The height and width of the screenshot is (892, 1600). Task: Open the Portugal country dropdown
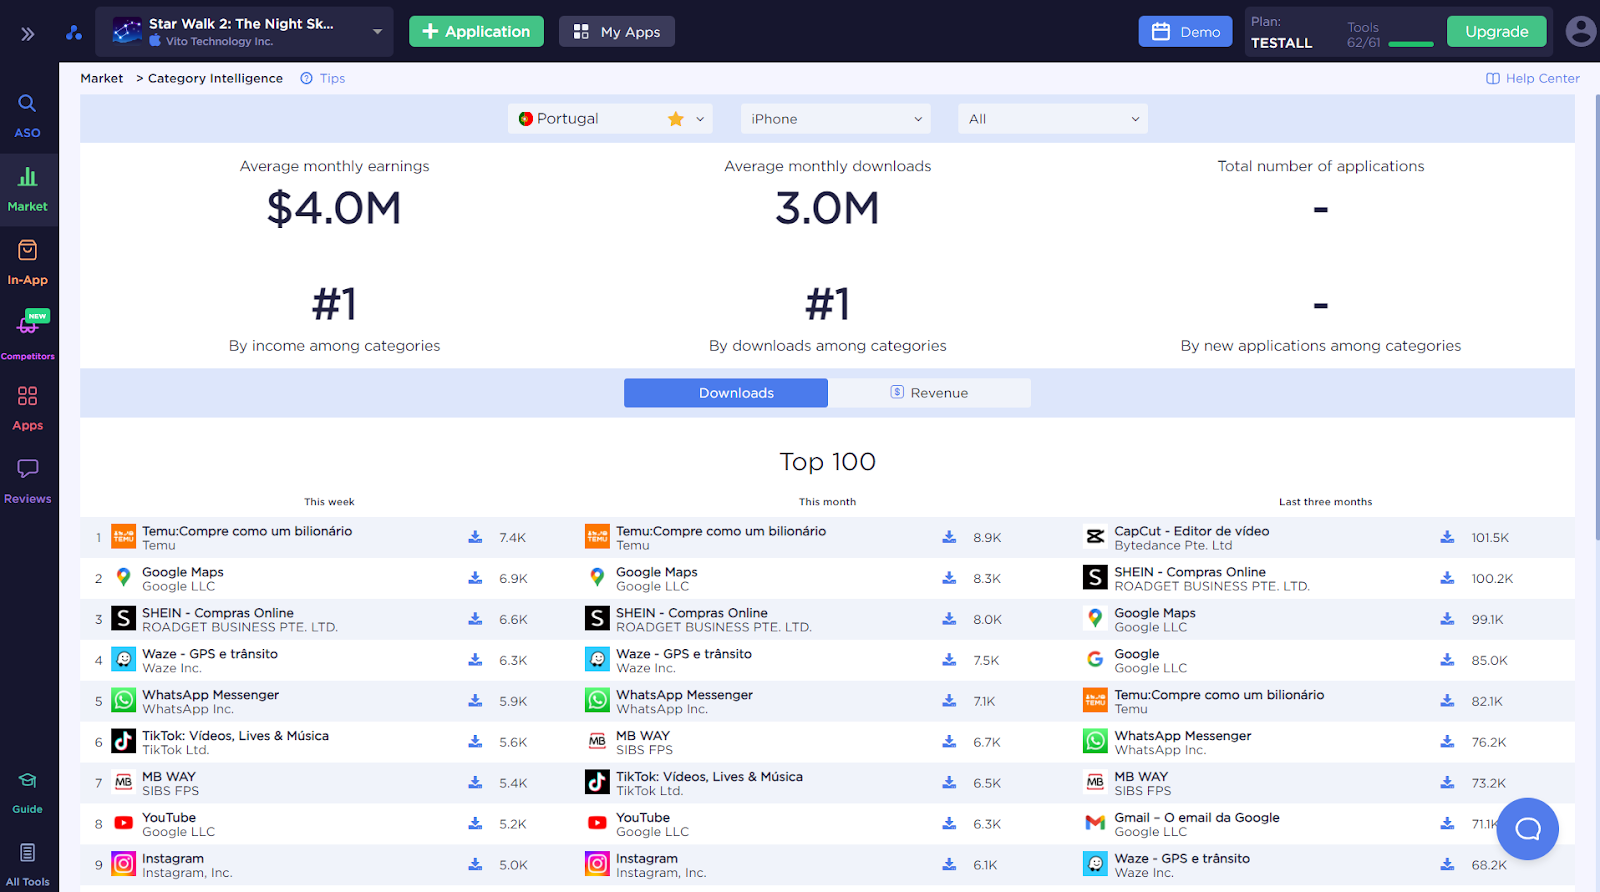point(610,119)
